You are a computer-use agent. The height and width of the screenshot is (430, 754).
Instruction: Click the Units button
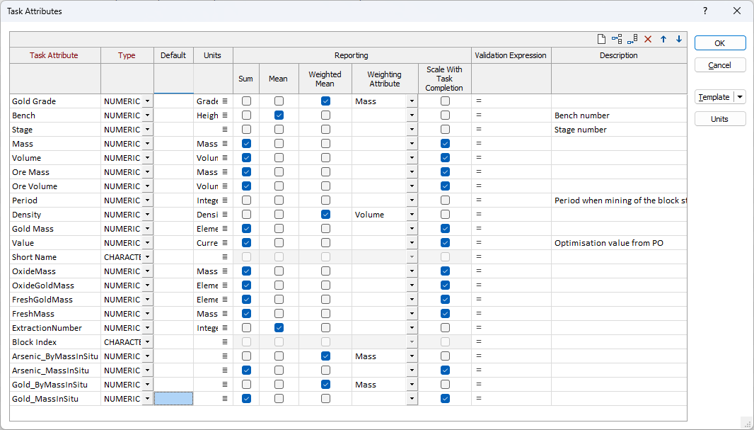719,119
